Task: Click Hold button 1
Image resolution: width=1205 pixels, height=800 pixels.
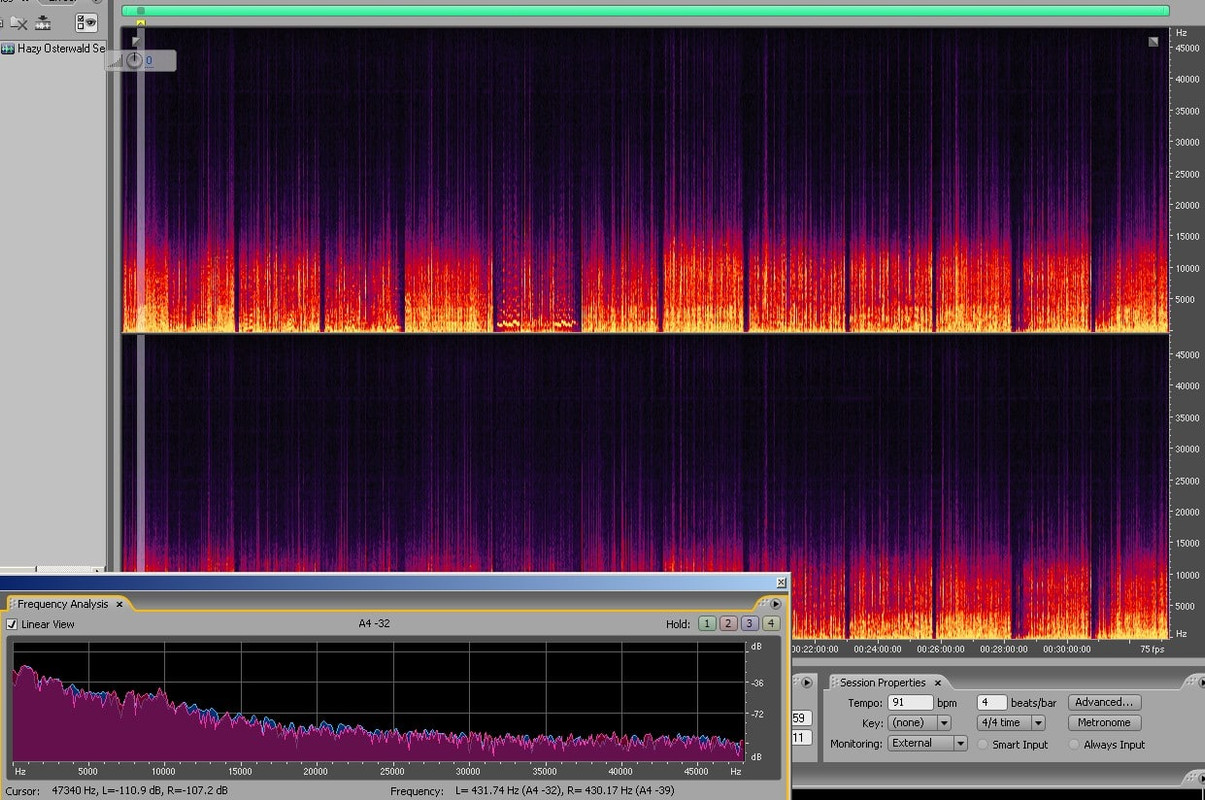Action: (706, 623)
